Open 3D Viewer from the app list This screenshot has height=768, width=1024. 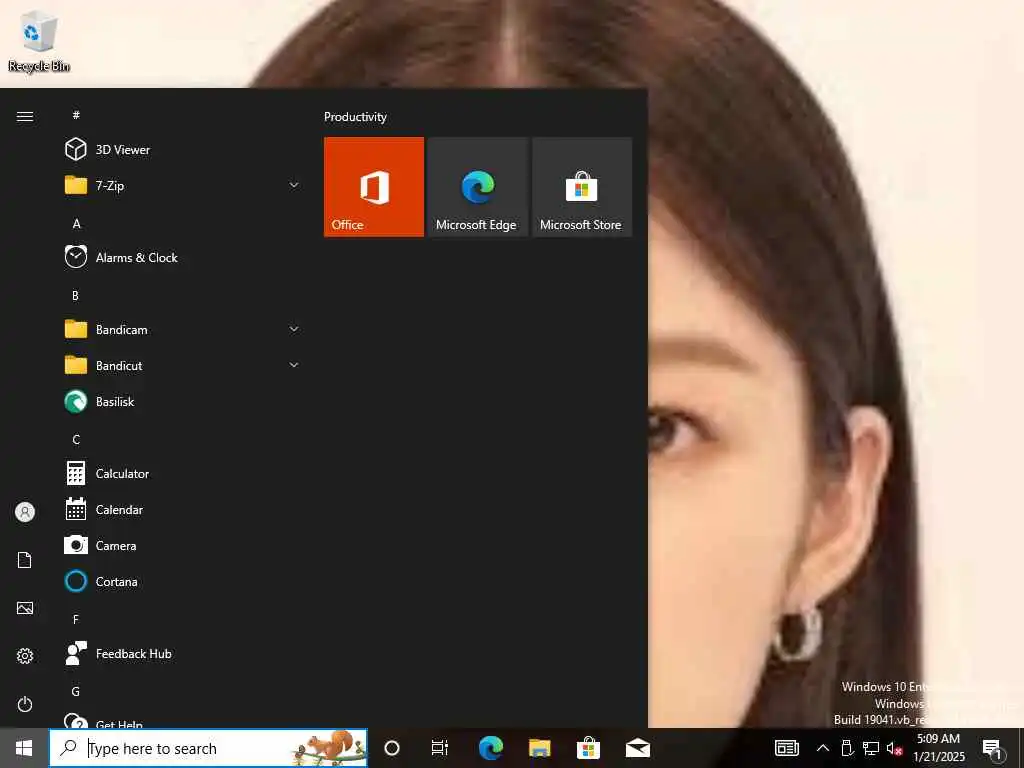click(183, 150)
